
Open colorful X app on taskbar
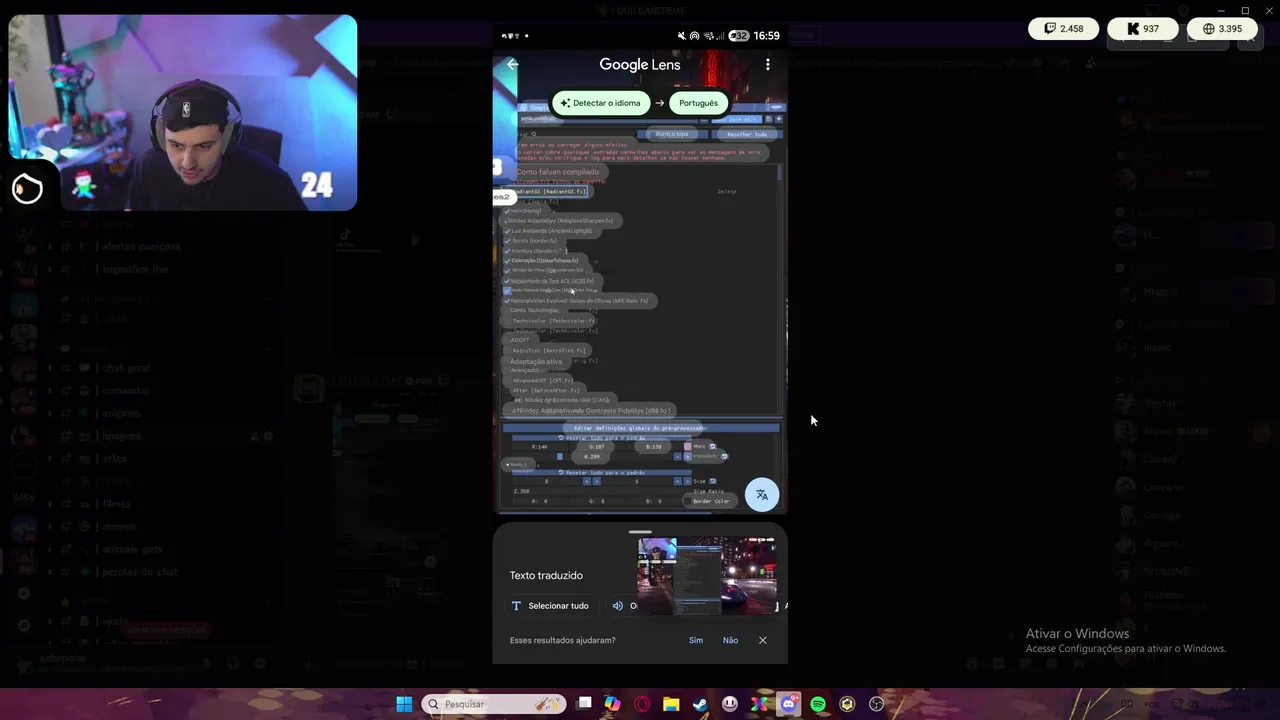tap(760, 704)
